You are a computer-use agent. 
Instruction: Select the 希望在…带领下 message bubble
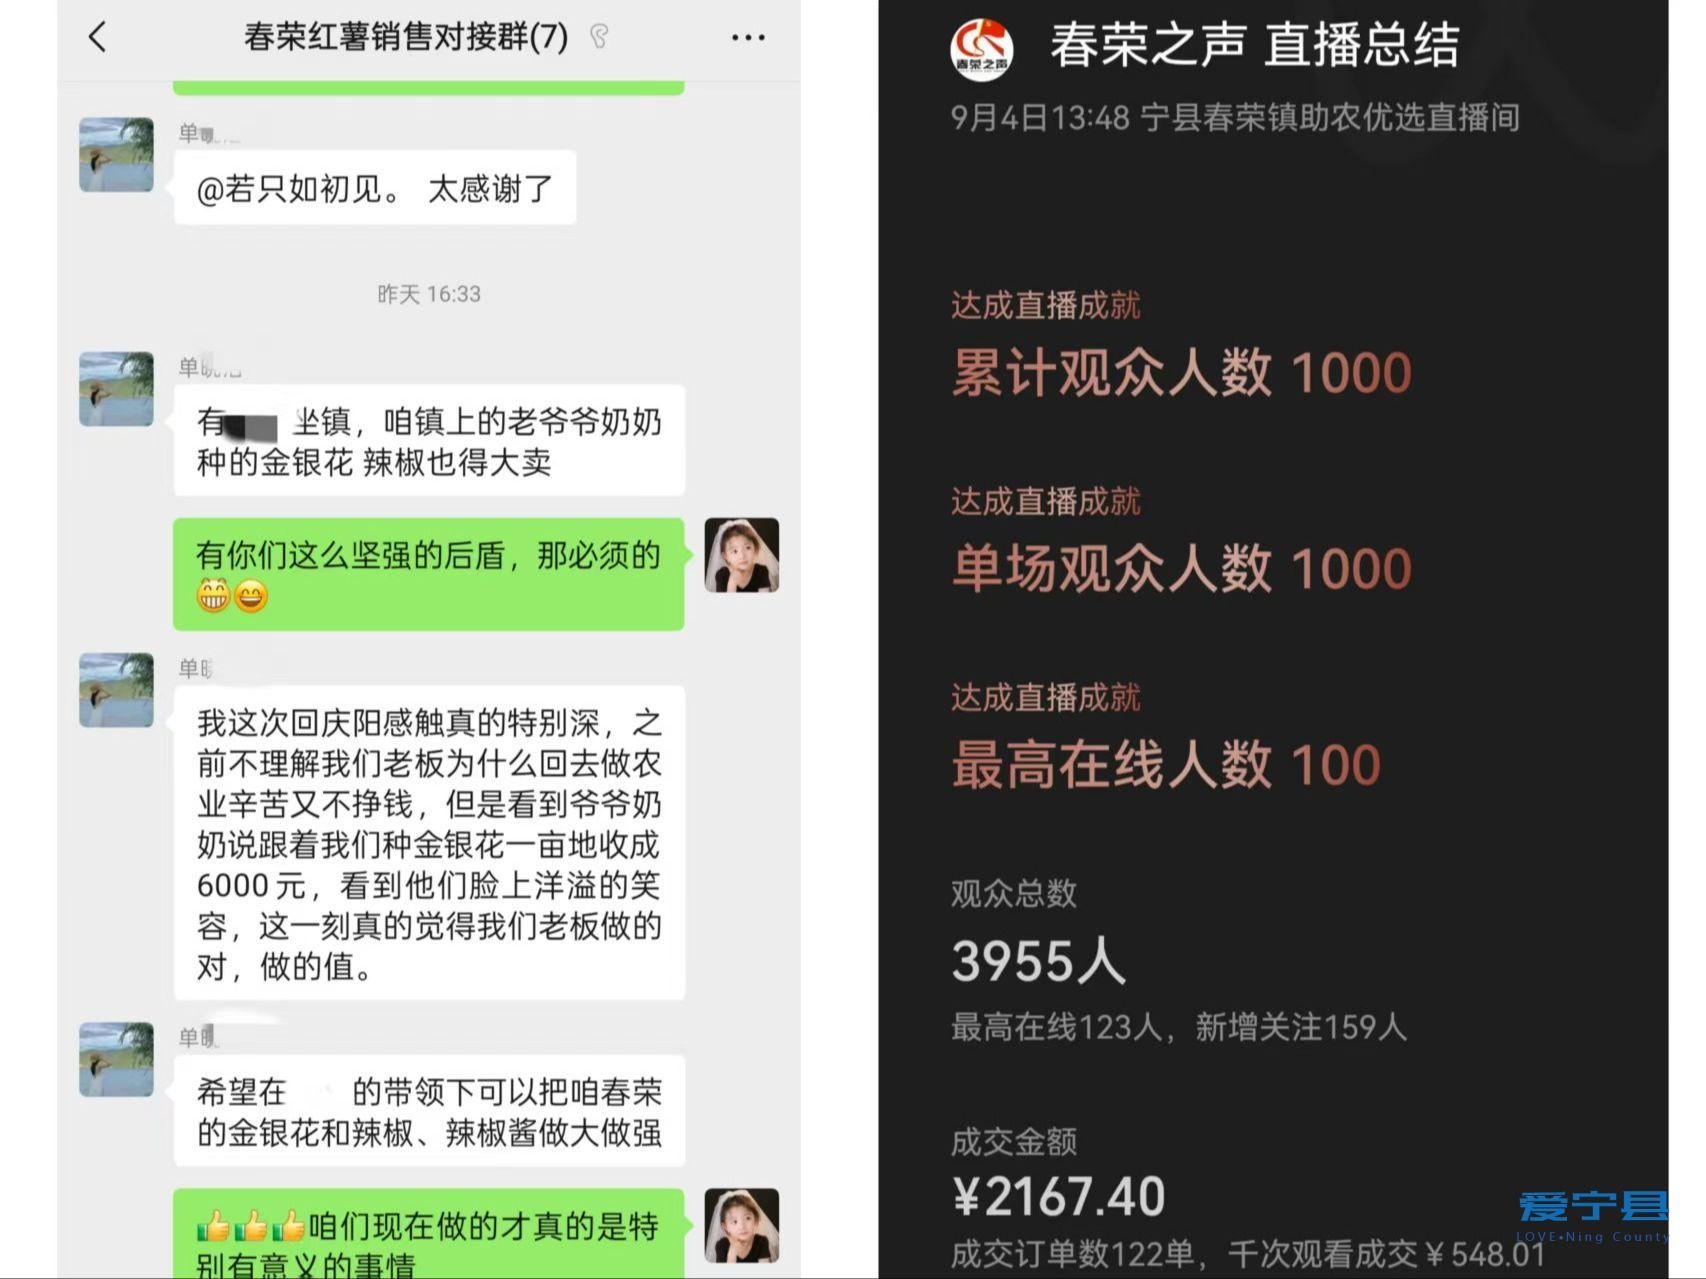428,1111
